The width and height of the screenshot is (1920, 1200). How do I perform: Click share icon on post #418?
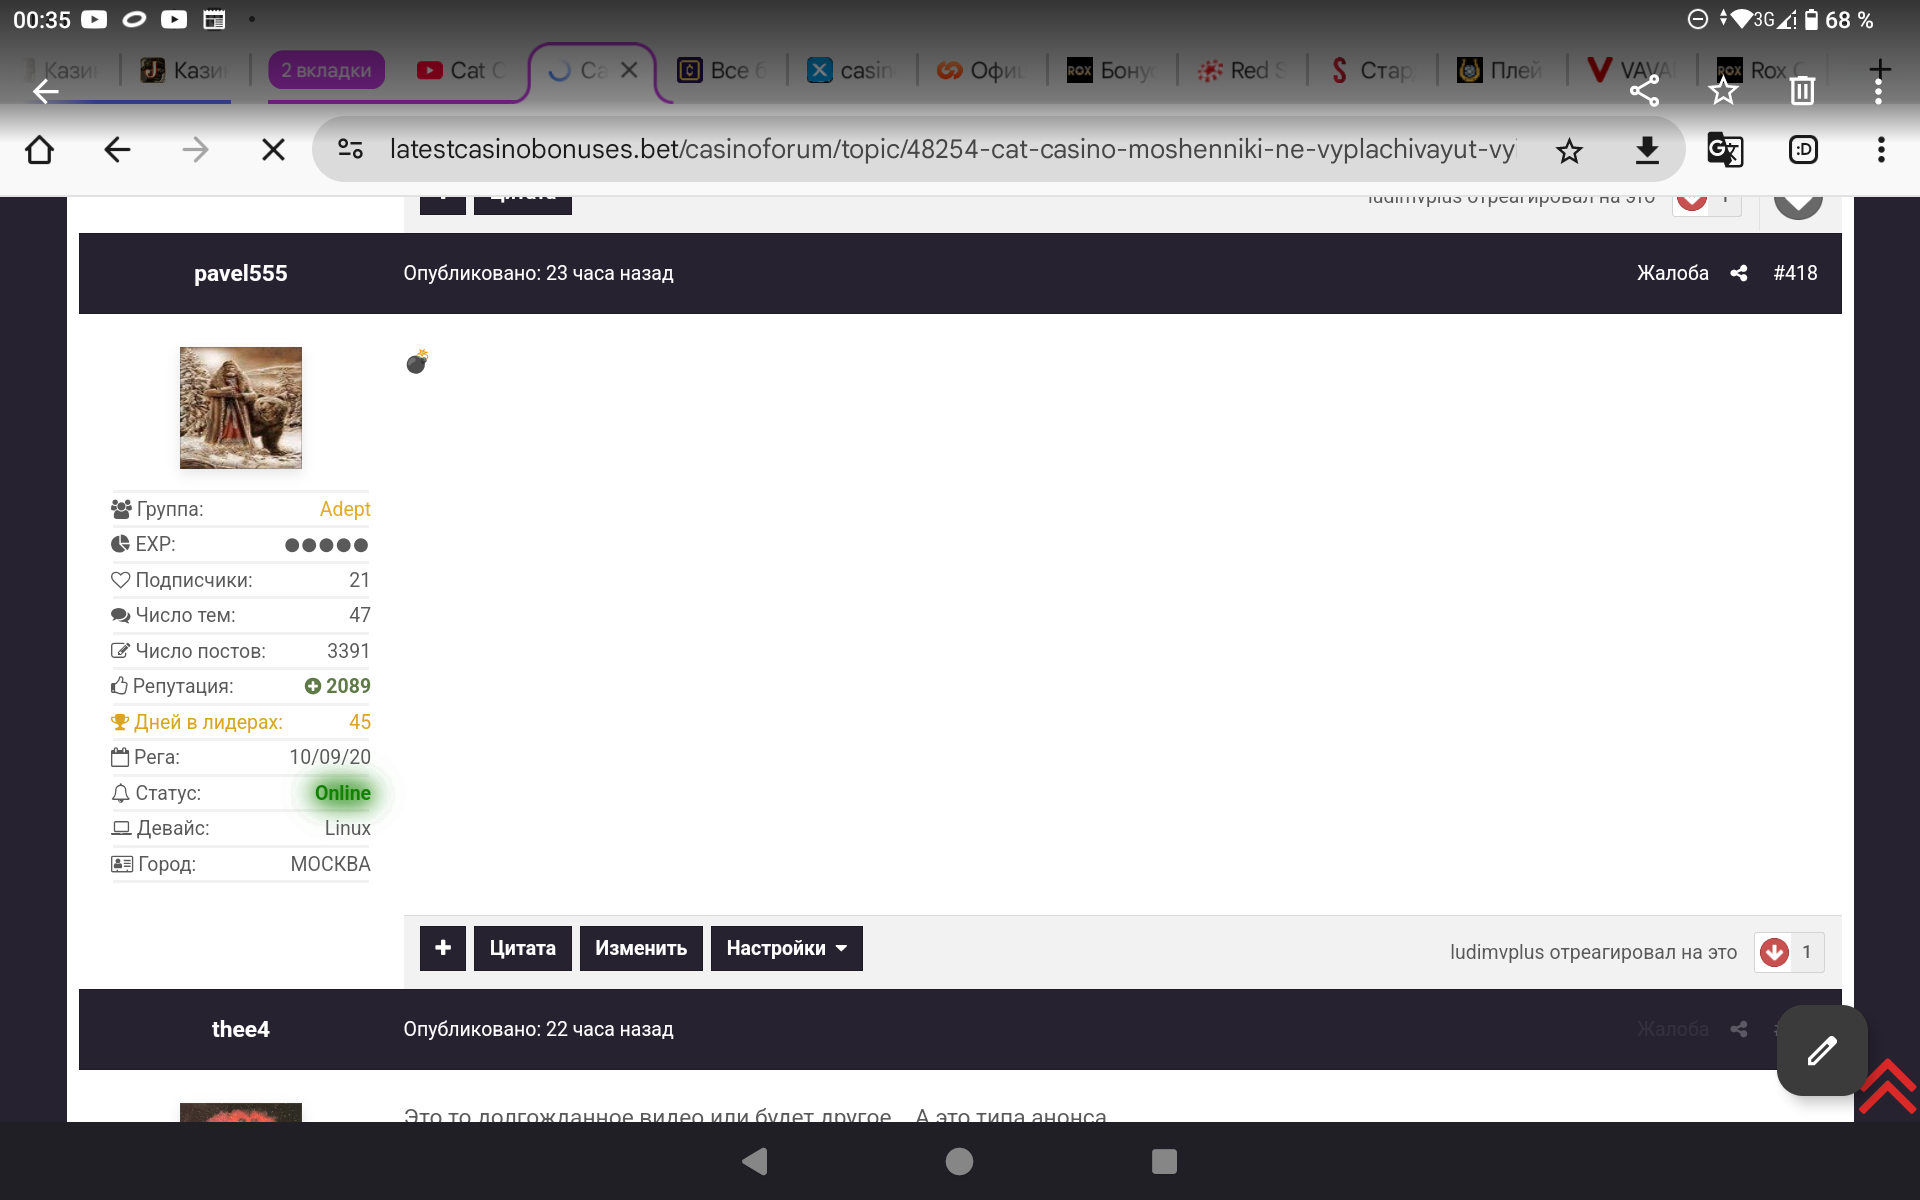pos(1739,273)
